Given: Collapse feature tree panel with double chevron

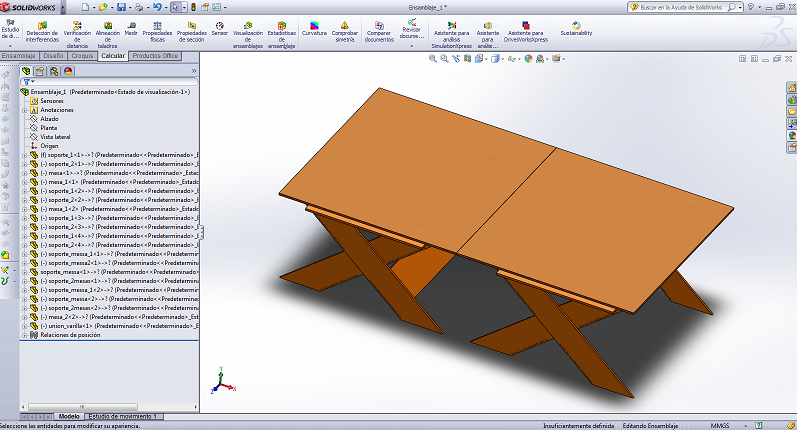Looking at the screenshot, I should 193,71.
